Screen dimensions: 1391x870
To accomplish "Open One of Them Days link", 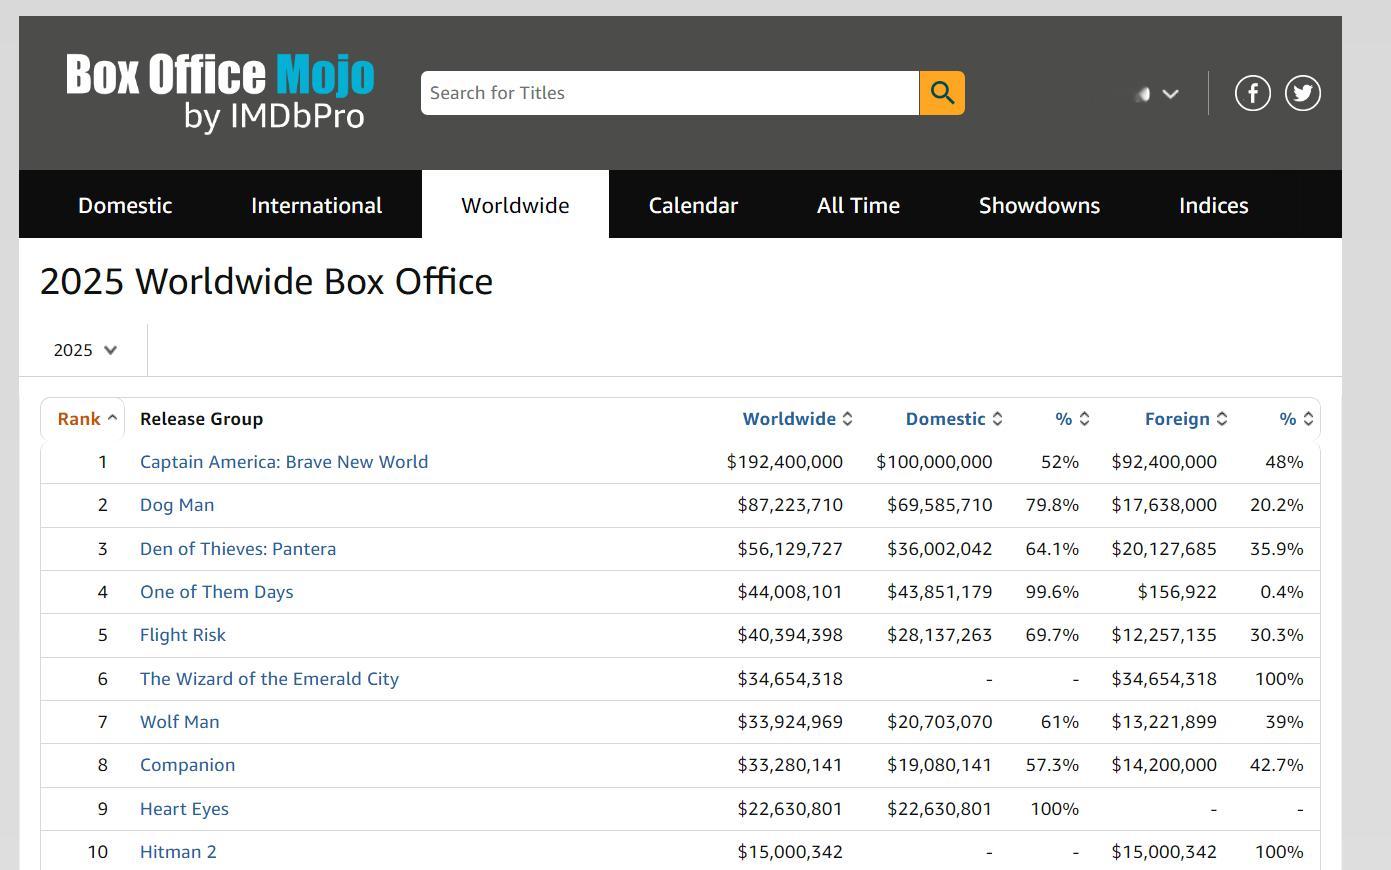I will click(x=217, y=592).
